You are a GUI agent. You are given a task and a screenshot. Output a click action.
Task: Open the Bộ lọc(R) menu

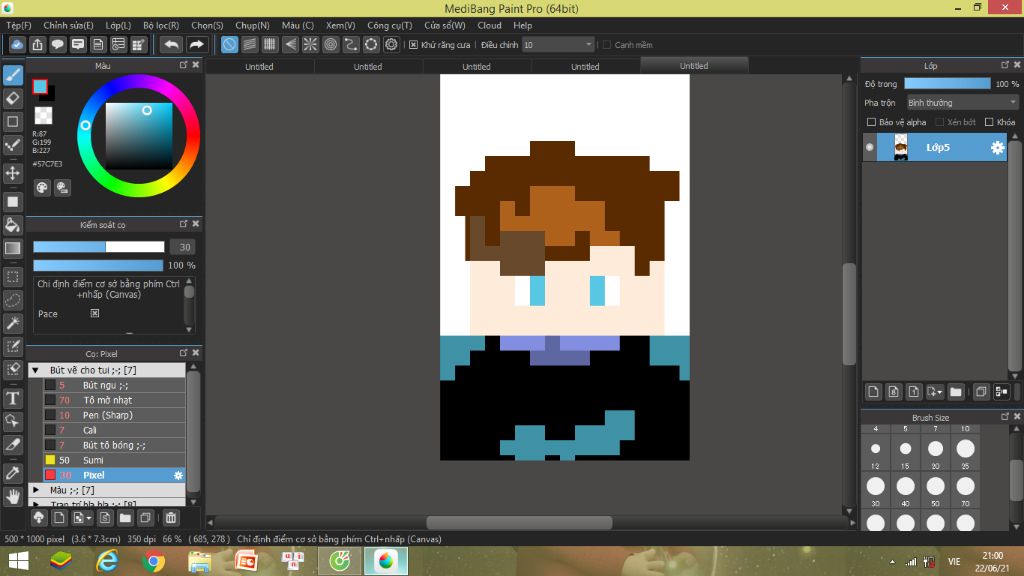[161, 25]
